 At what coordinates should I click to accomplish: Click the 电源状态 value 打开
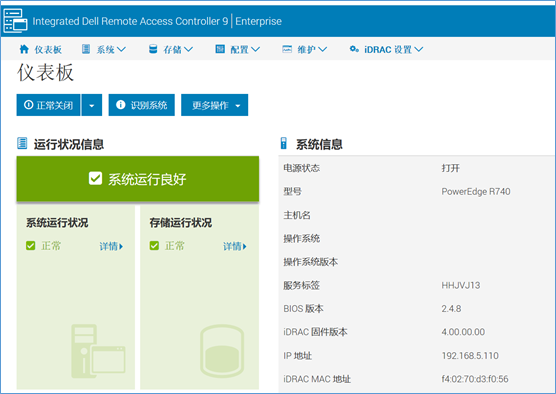tap(451, 168)
